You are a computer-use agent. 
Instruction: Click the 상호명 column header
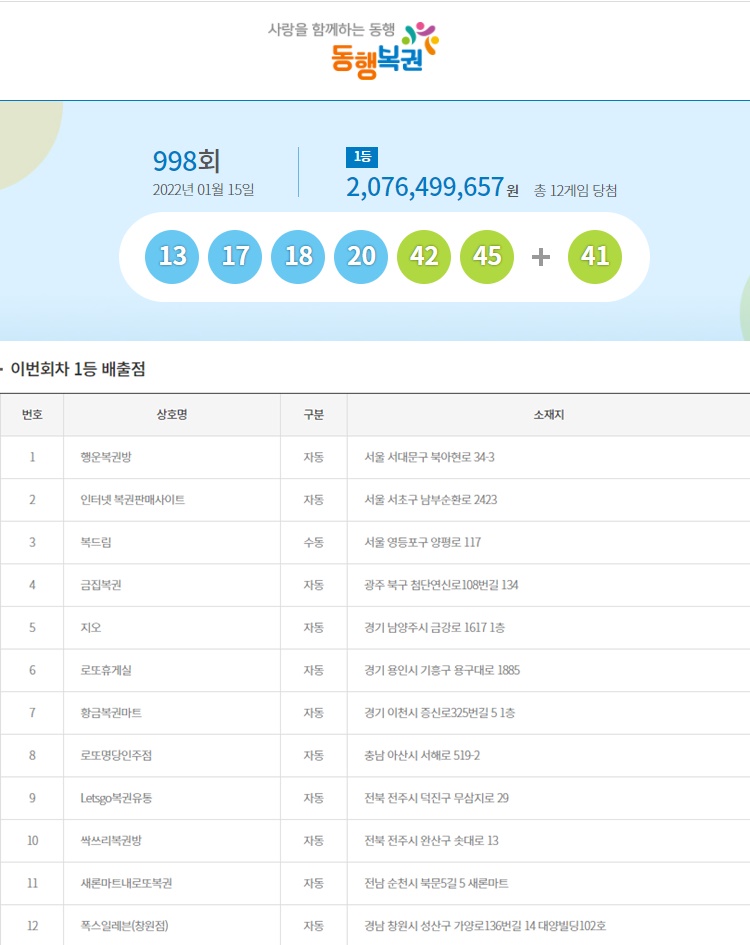(172, 415)
